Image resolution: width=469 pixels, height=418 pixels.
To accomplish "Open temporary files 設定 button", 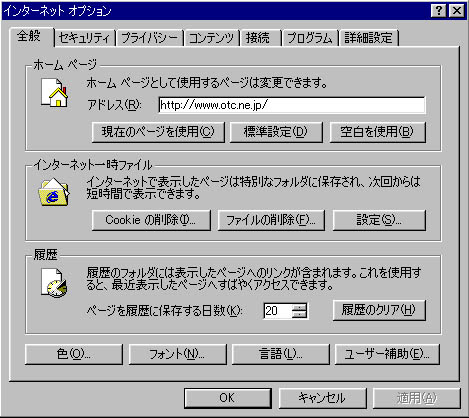I will [379, 220].
